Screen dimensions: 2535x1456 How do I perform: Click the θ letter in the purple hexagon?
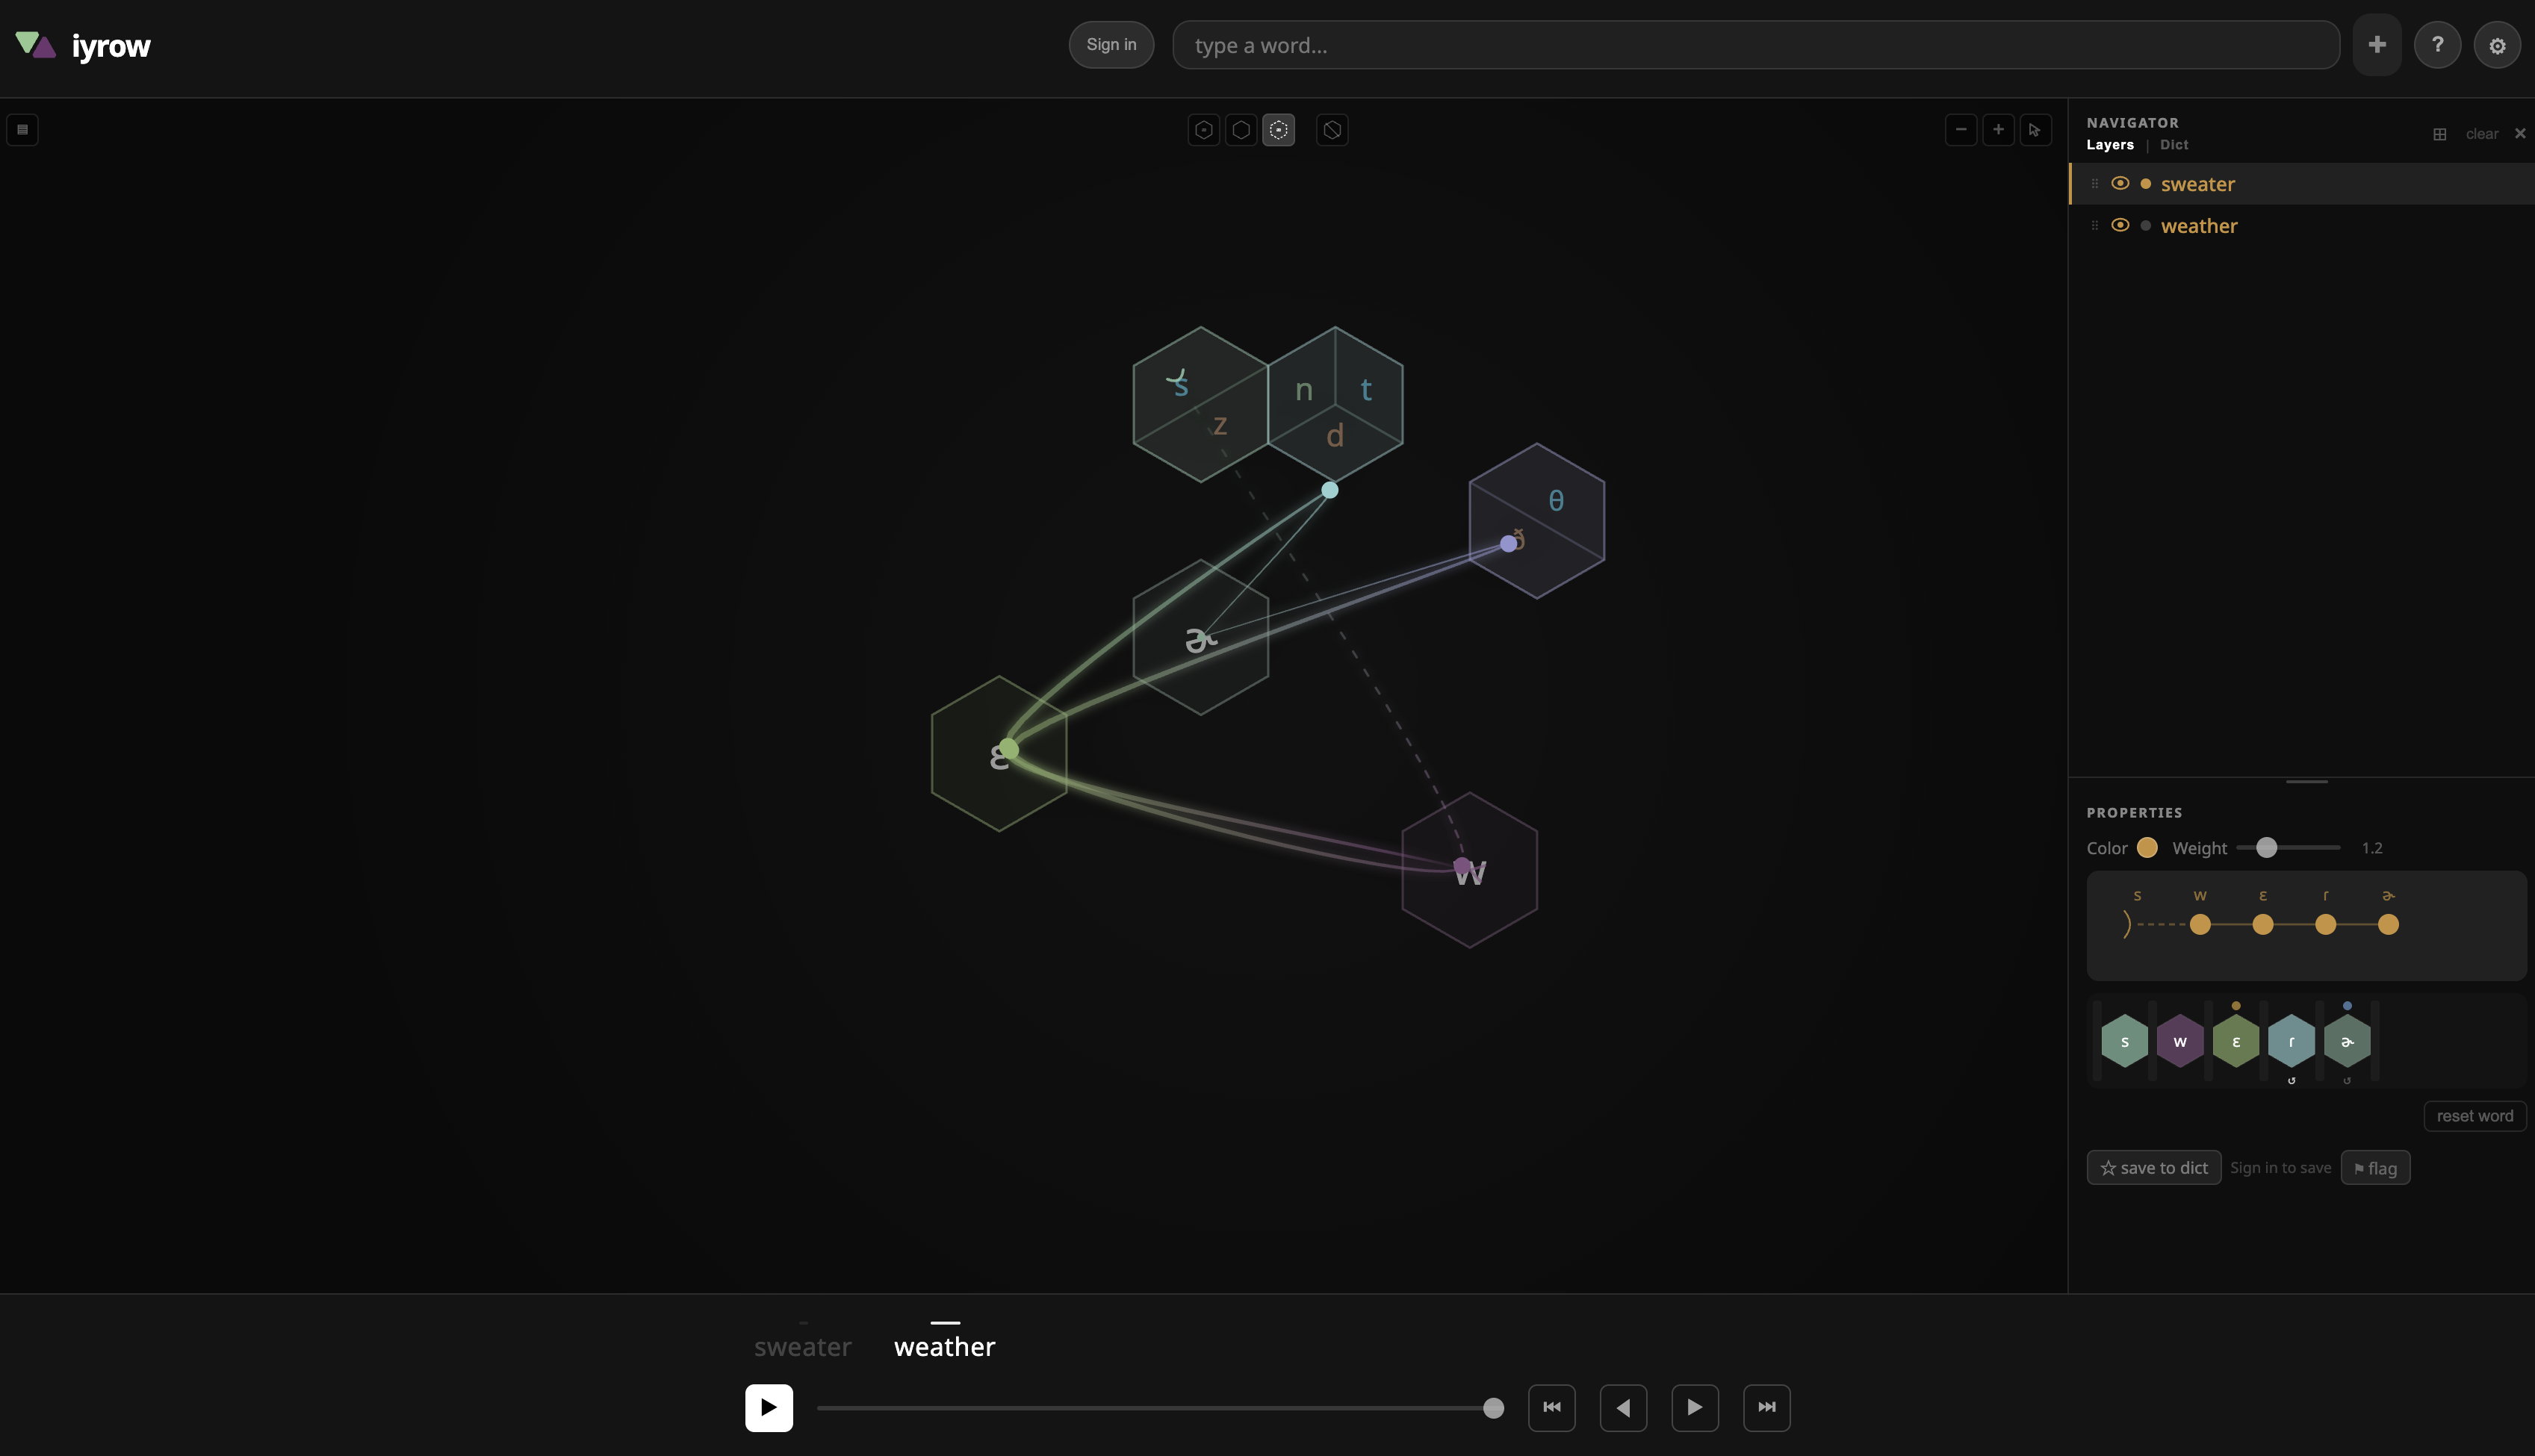(1556, 501)
